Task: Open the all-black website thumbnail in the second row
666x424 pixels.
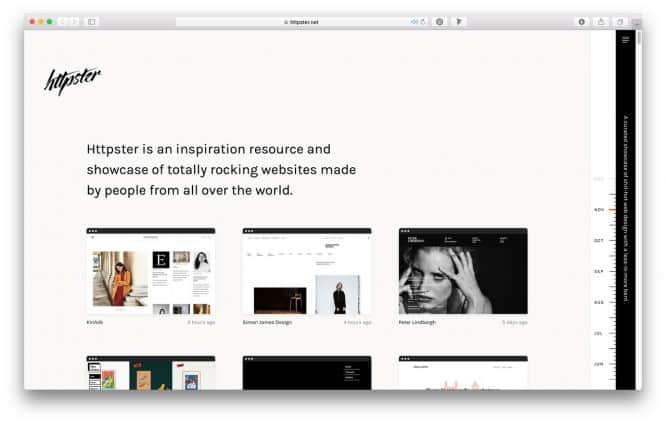Action: (x=307, y=373)
